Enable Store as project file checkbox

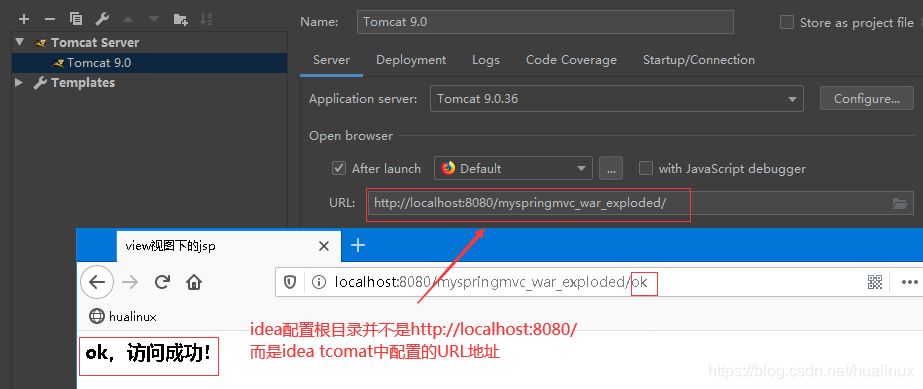tap(786, 22)
